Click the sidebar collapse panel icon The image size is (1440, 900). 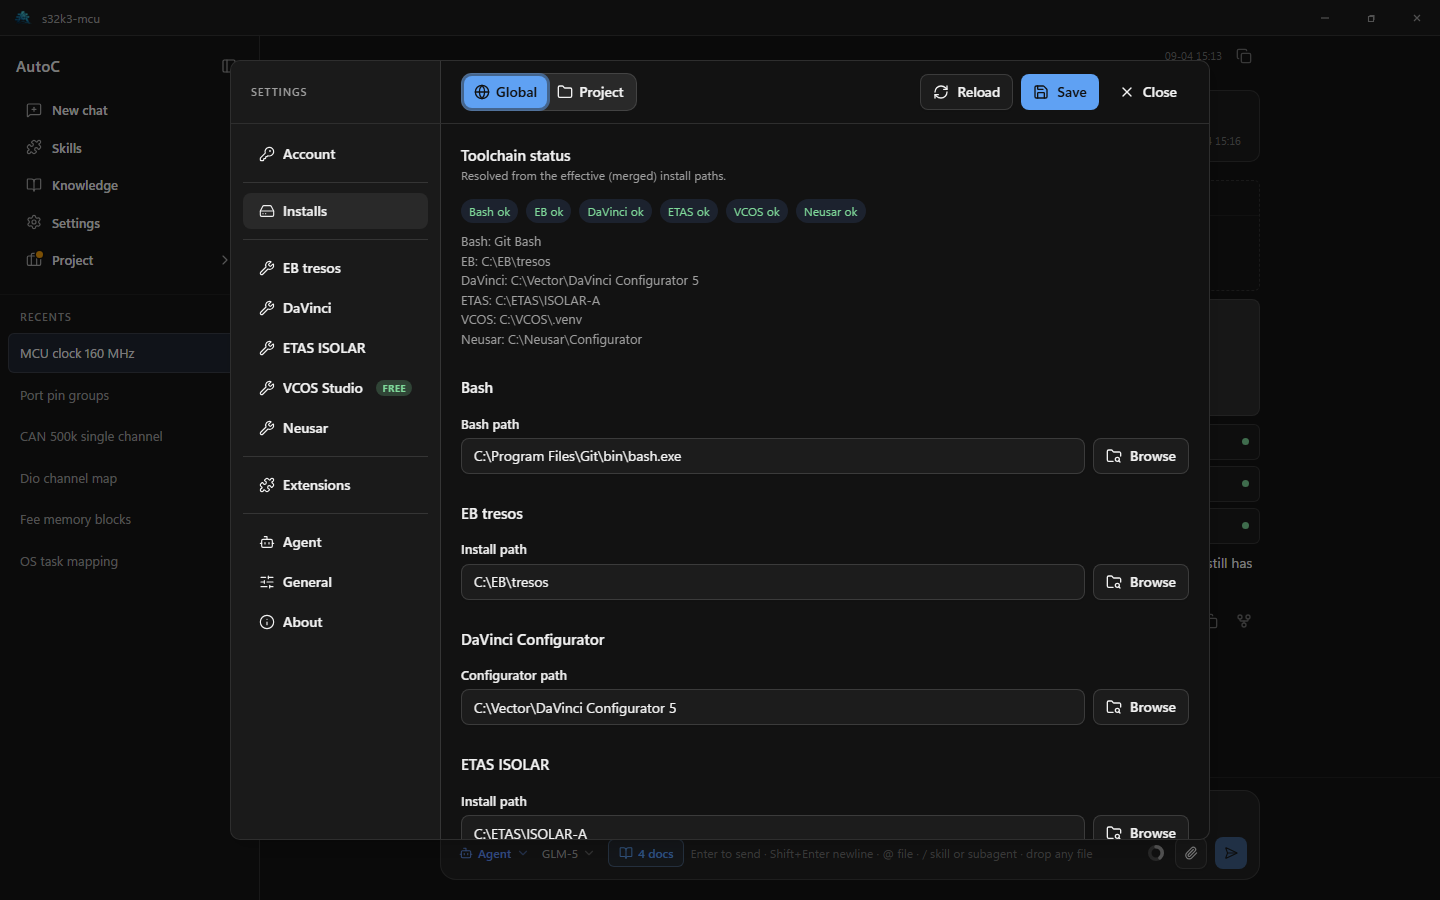[227, 66]
